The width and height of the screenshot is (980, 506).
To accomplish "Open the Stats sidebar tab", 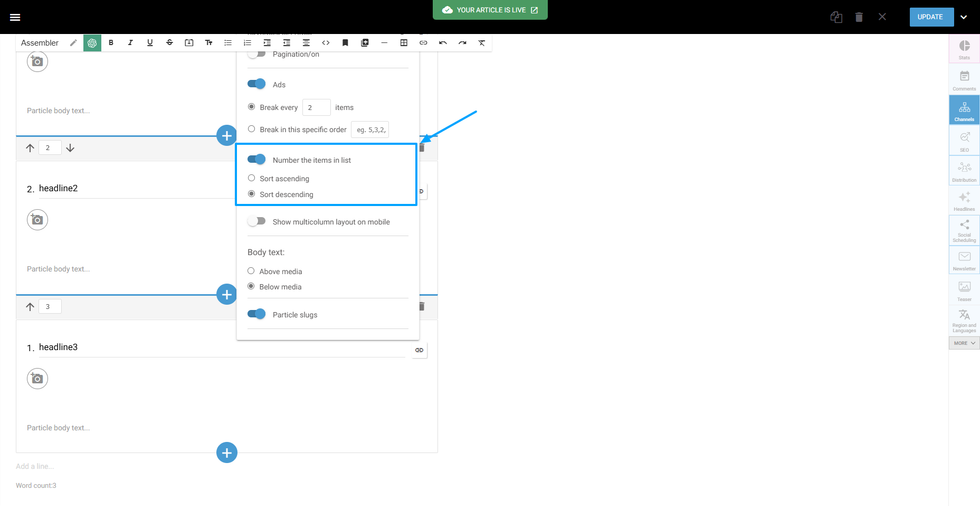I will pos(964,49).
